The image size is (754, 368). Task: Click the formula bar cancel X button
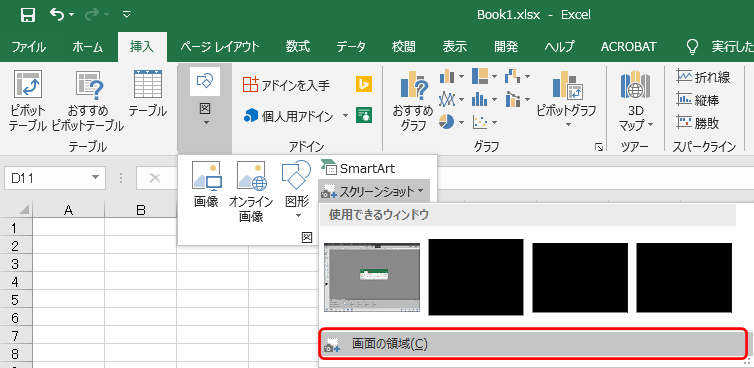(154, 178)
